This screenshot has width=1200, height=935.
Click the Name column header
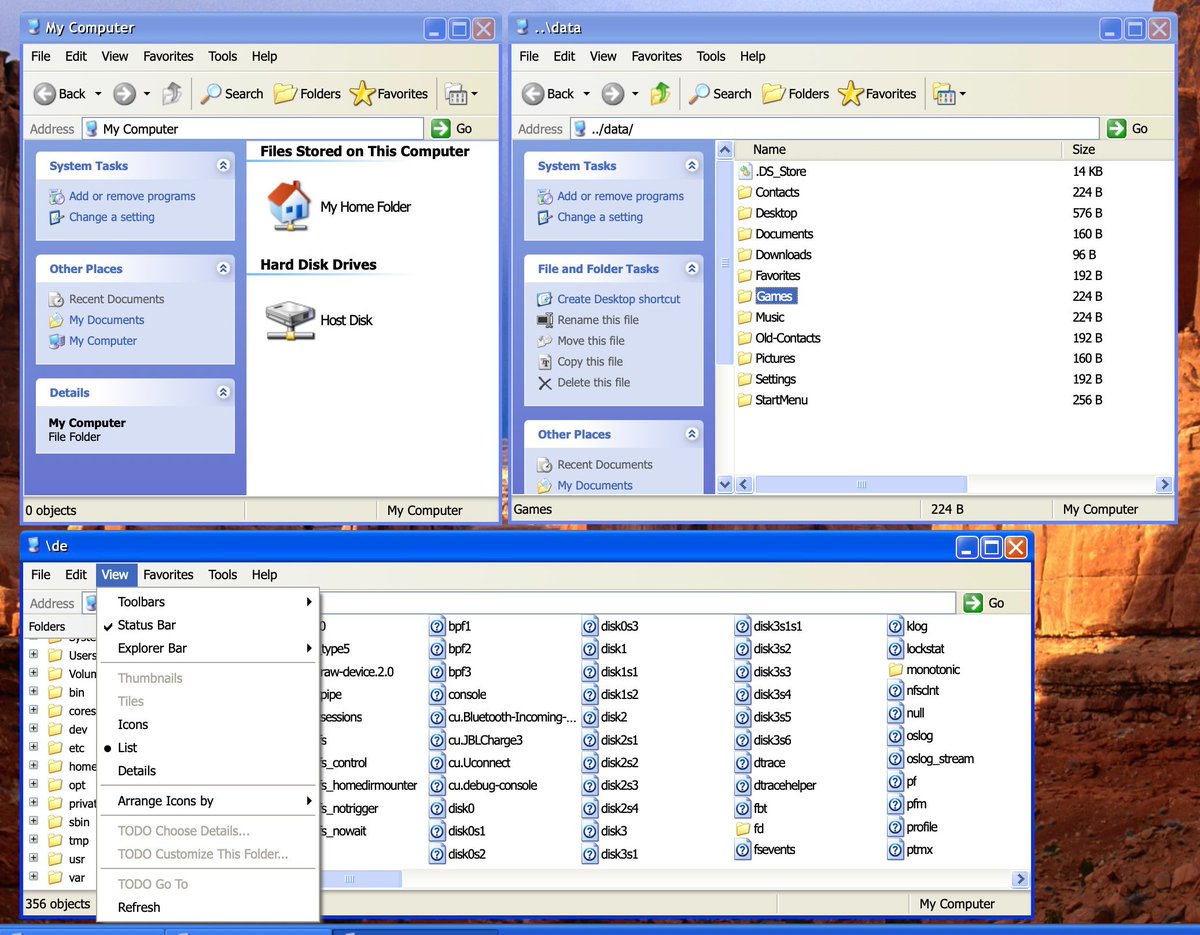898,149
